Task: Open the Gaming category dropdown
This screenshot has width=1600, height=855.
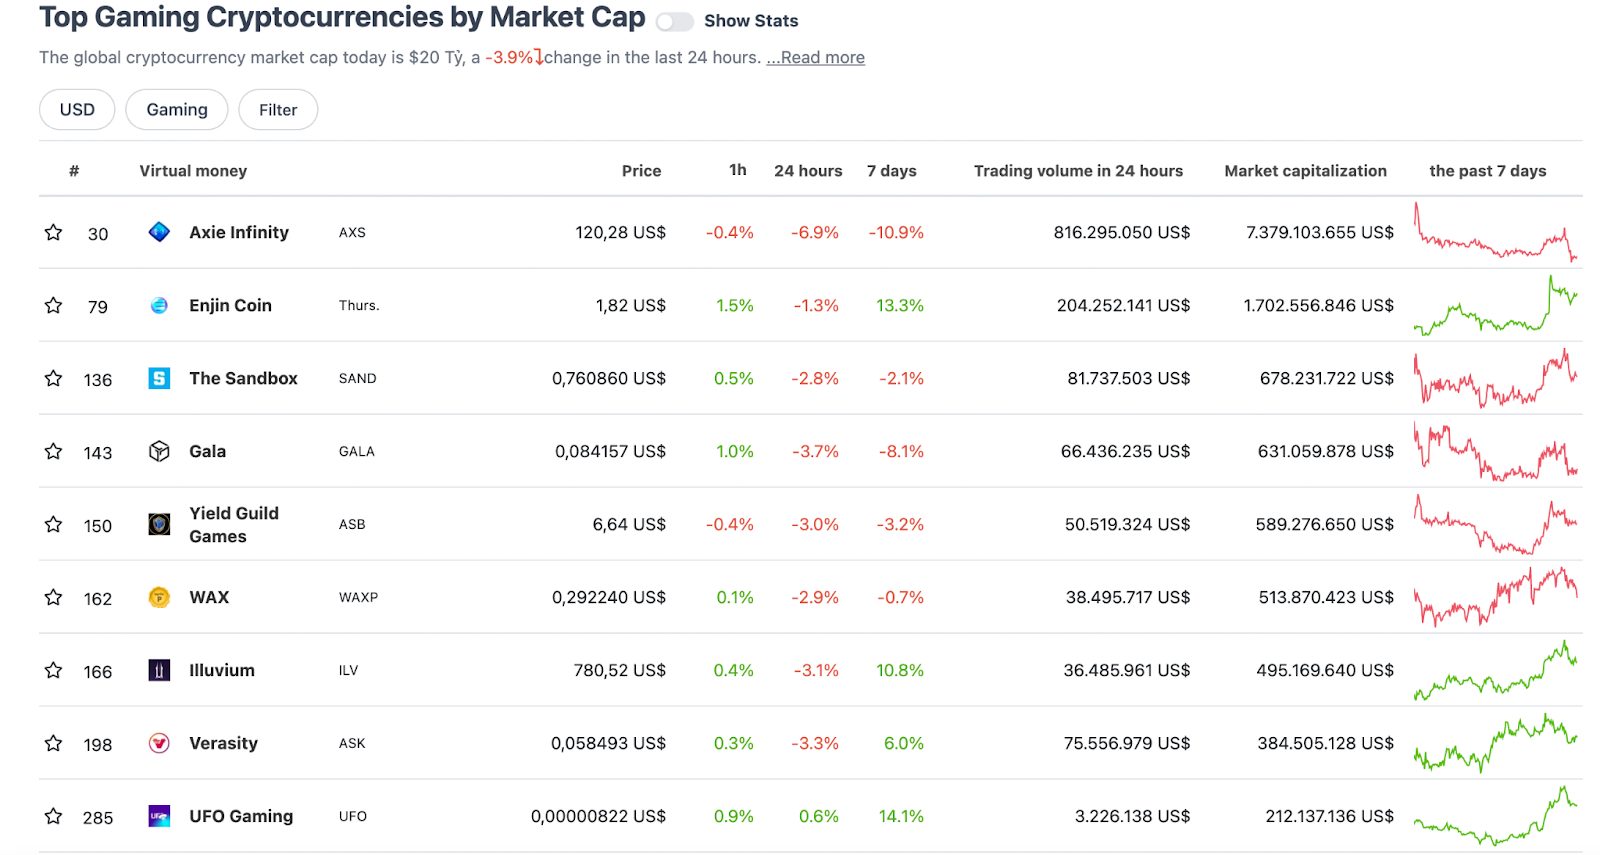Action: 177,110
